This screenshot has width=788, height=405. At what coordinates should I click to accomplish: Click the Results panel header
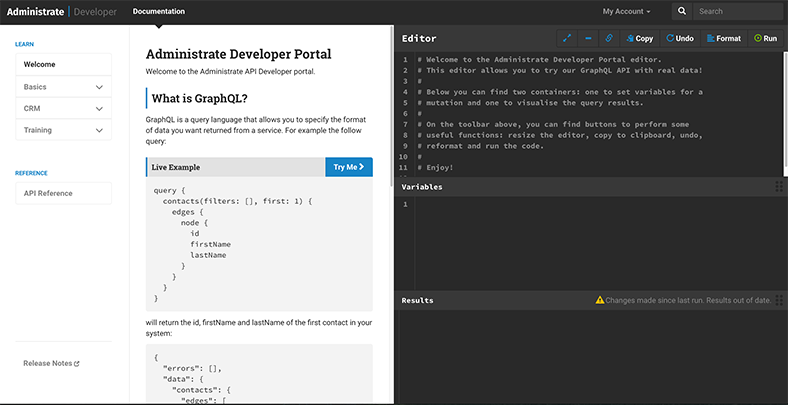click(x=590, y=300)
